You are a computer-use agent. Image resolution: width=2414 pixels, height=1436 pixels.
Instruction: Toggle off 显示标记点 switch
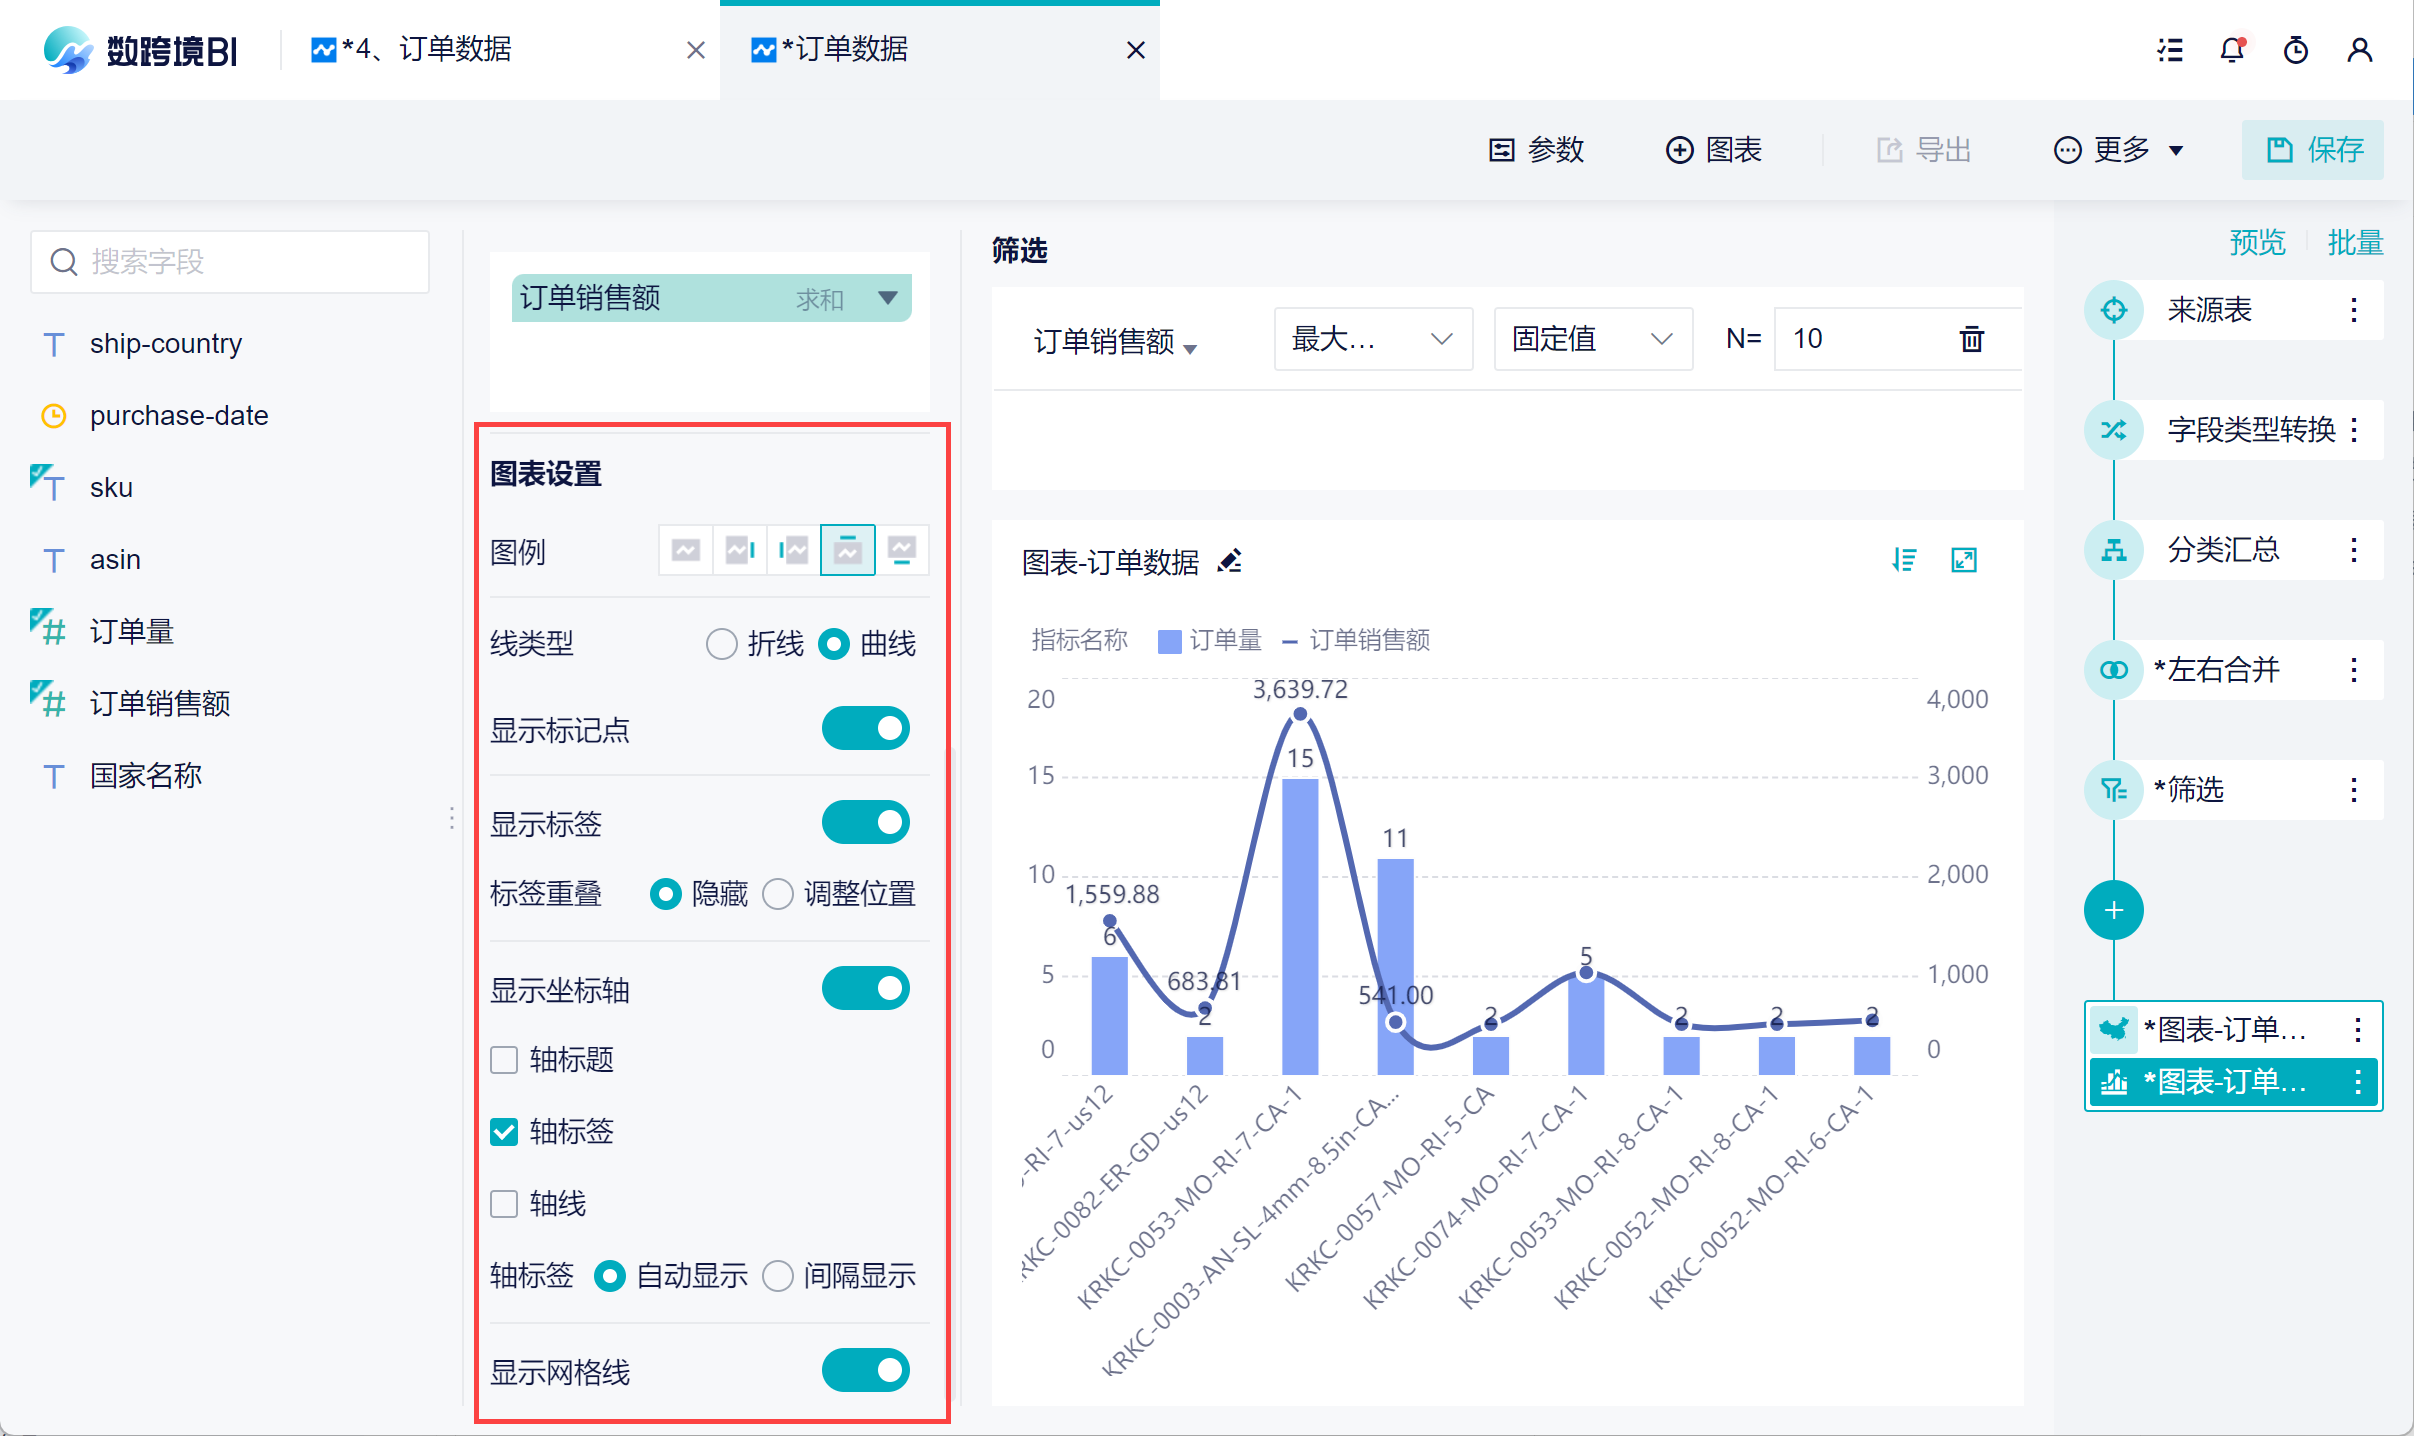click(x=865, y=728)
